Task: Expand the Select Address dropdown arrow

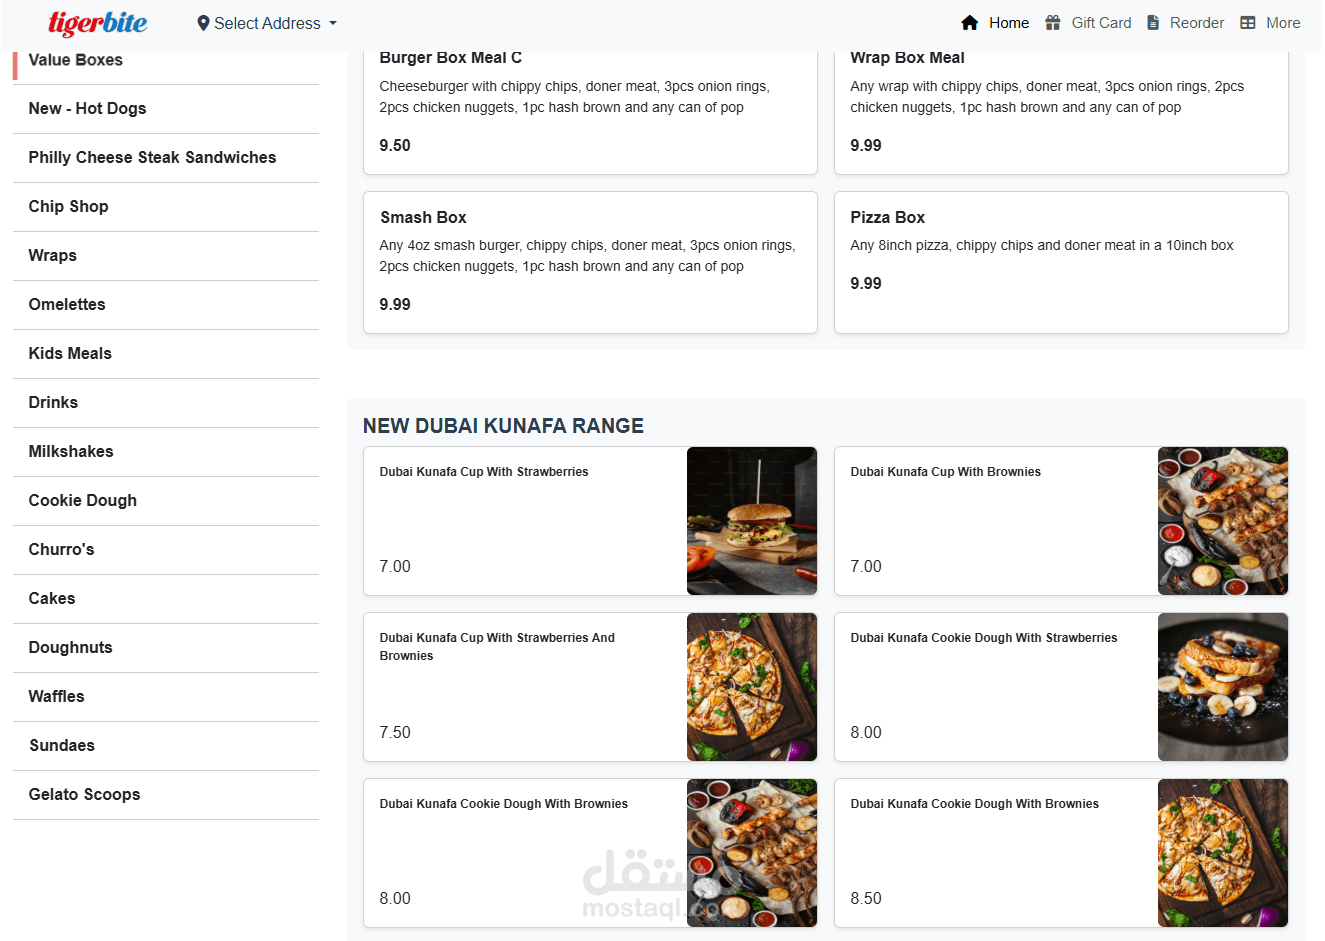Action: click(333, 23)
